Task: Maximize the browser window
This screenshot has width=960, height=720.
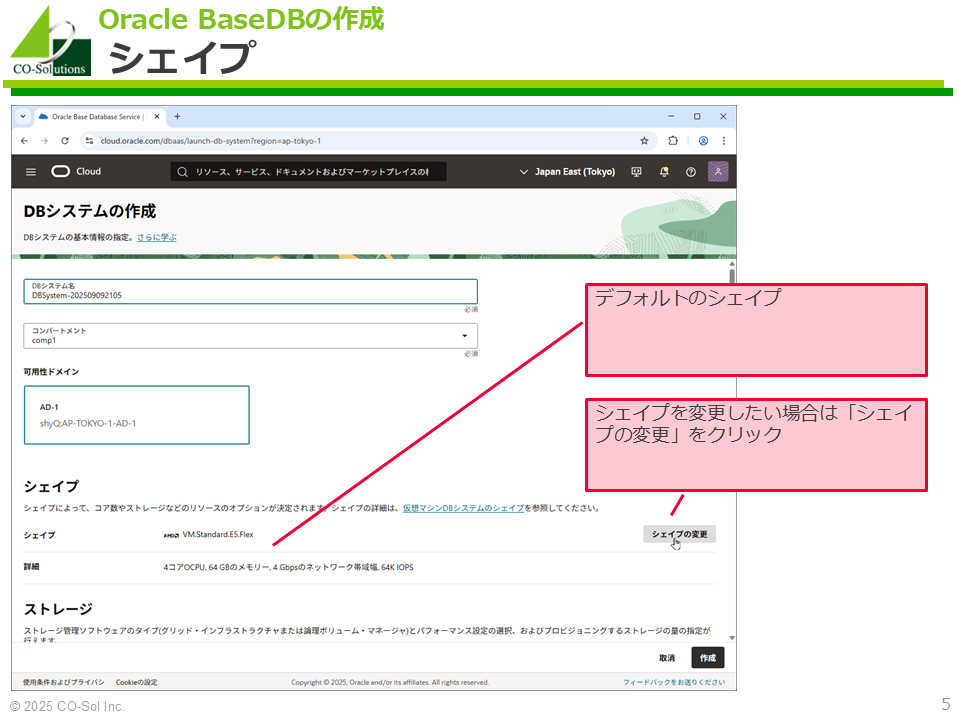Action: coord(697,116)
